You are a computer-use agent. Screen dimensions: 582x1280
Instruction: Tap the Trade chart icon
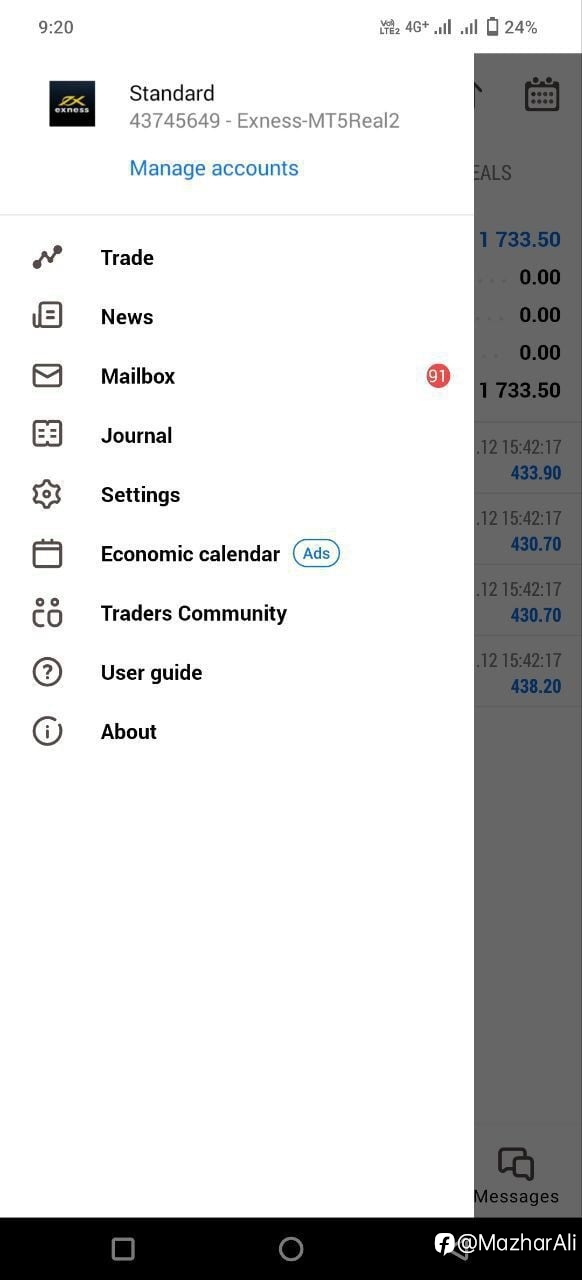47,257
